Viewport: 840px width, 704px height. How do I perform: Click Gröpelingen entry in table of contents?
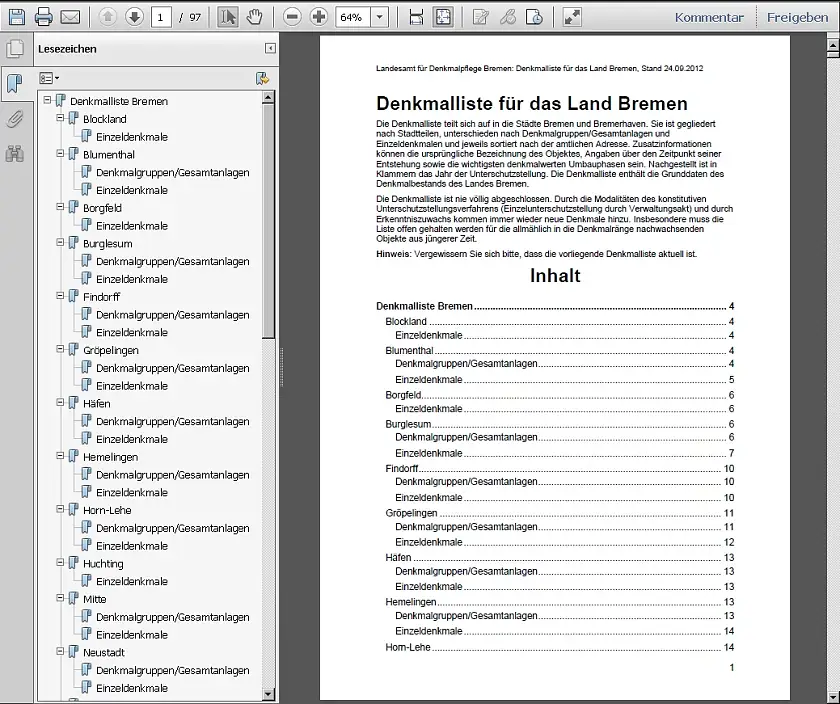tap(411, 512)
